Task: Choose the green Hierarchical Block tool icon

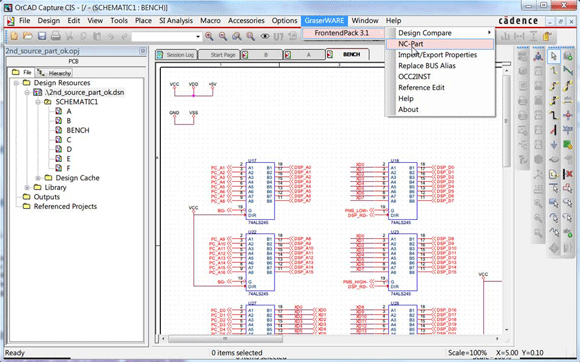Action: click(x=568, y=145)
